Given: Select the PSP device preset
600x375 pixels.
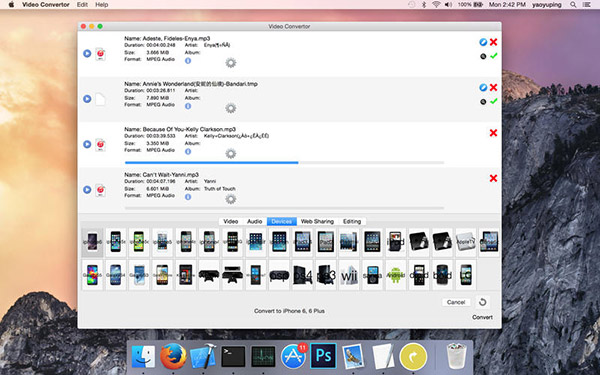Looking at the screenshot, I should click(279, 275).
